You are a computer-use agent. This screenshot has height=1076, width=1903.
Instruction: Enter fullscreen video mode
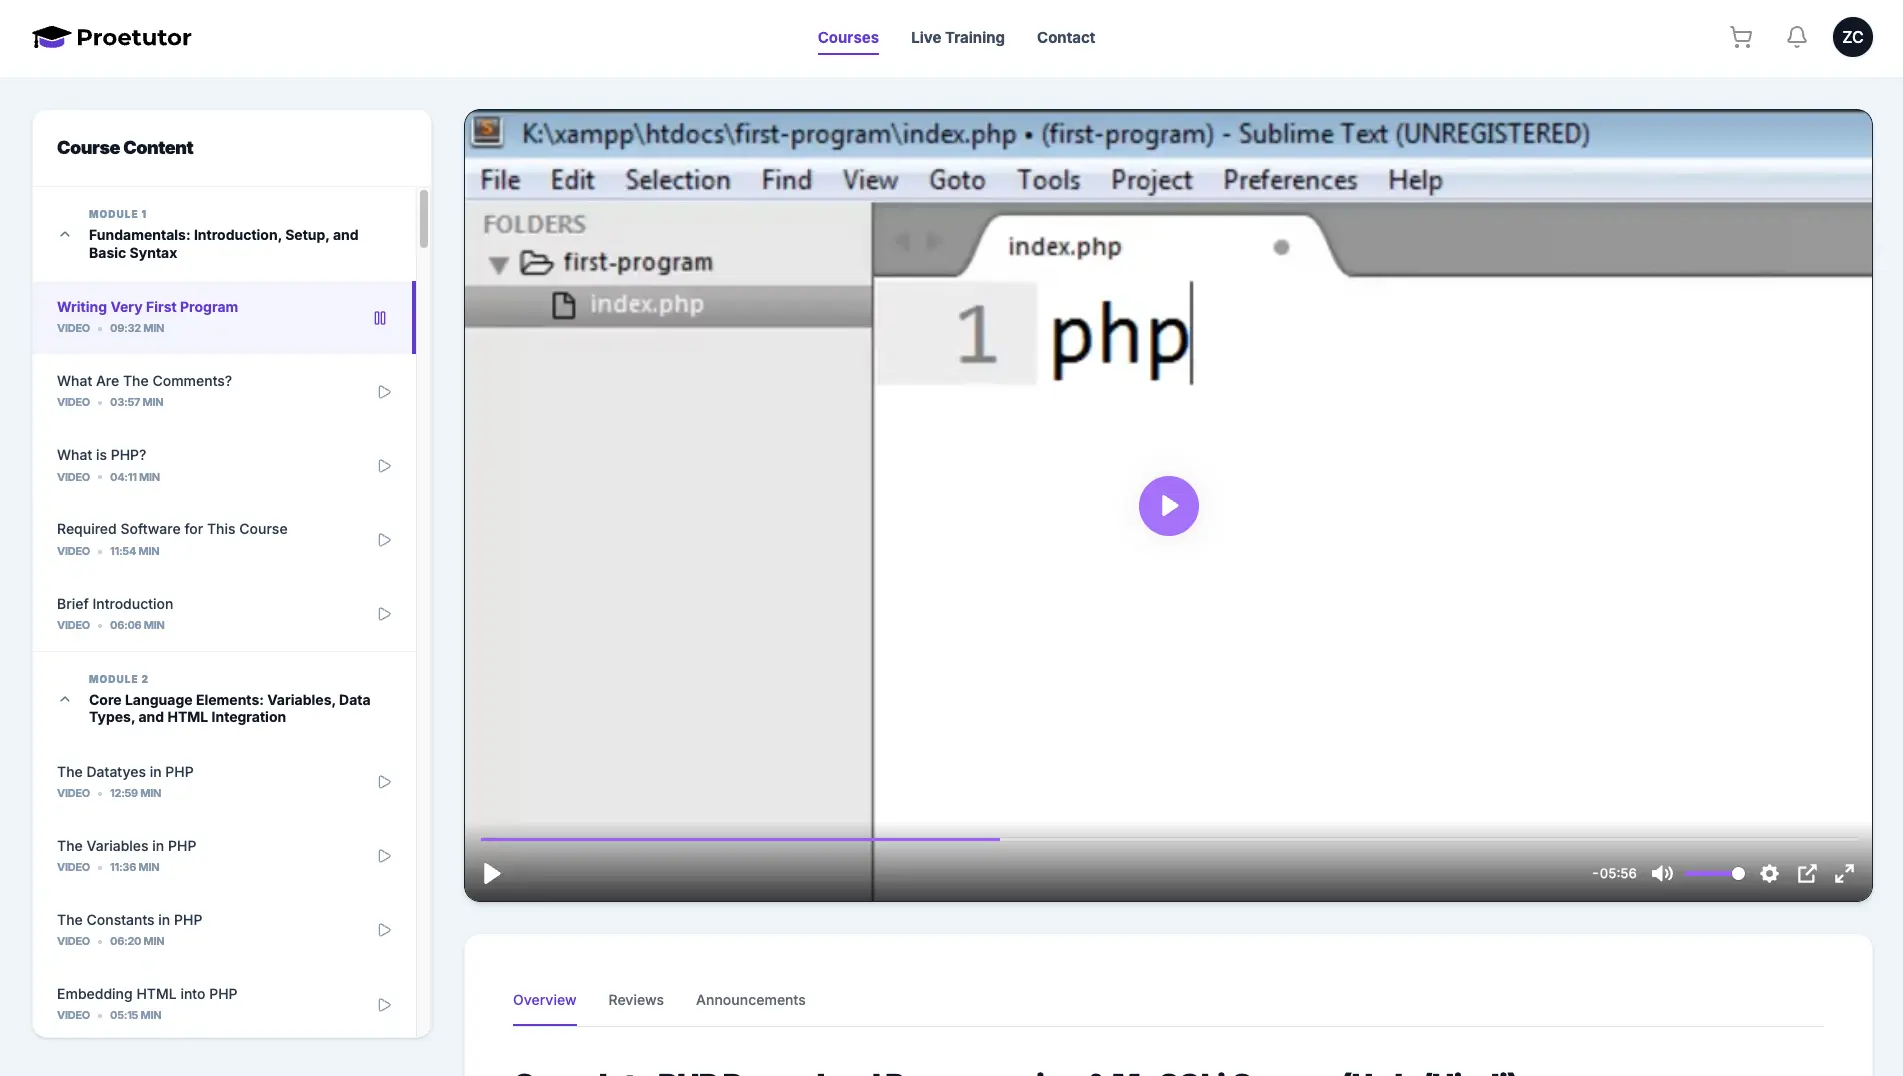(x=1844, y=874)
